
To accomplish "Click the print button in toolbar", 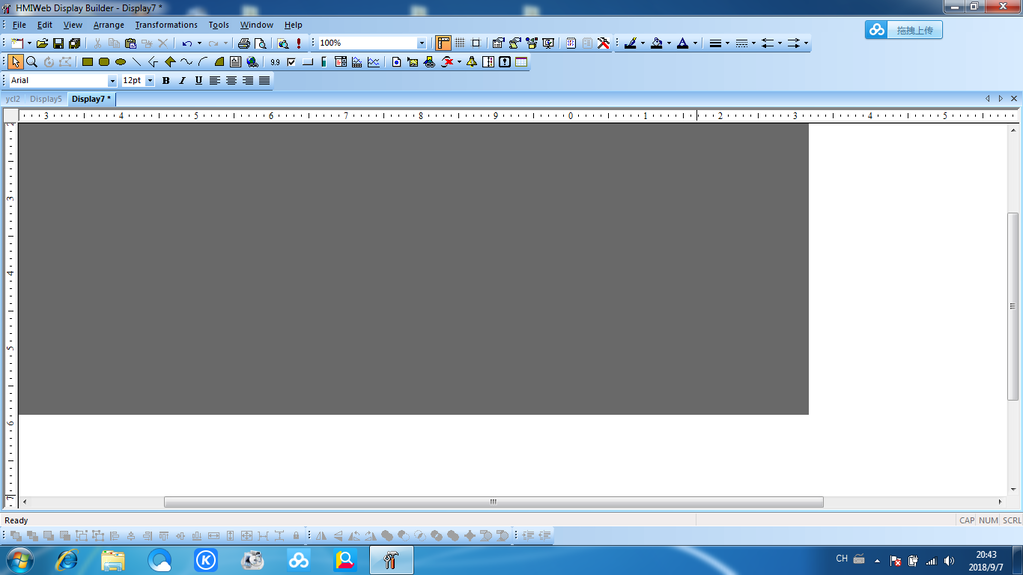I will [x=243, y=43].
